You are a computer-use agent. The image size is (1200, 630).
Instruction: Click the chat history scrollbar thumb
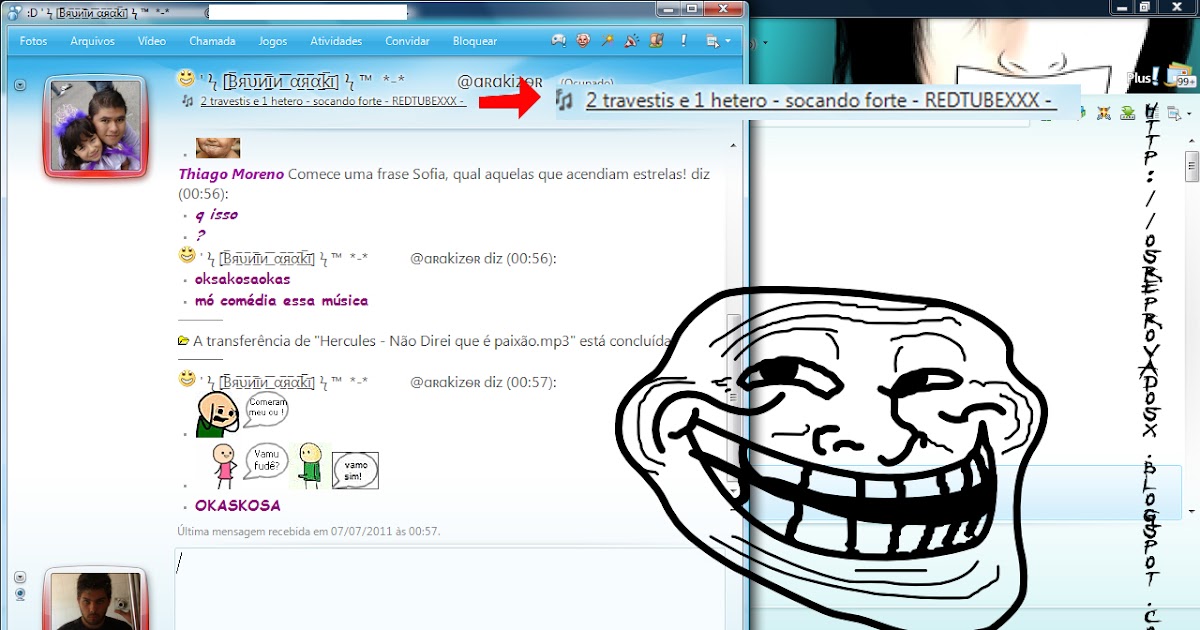[733, 400]
